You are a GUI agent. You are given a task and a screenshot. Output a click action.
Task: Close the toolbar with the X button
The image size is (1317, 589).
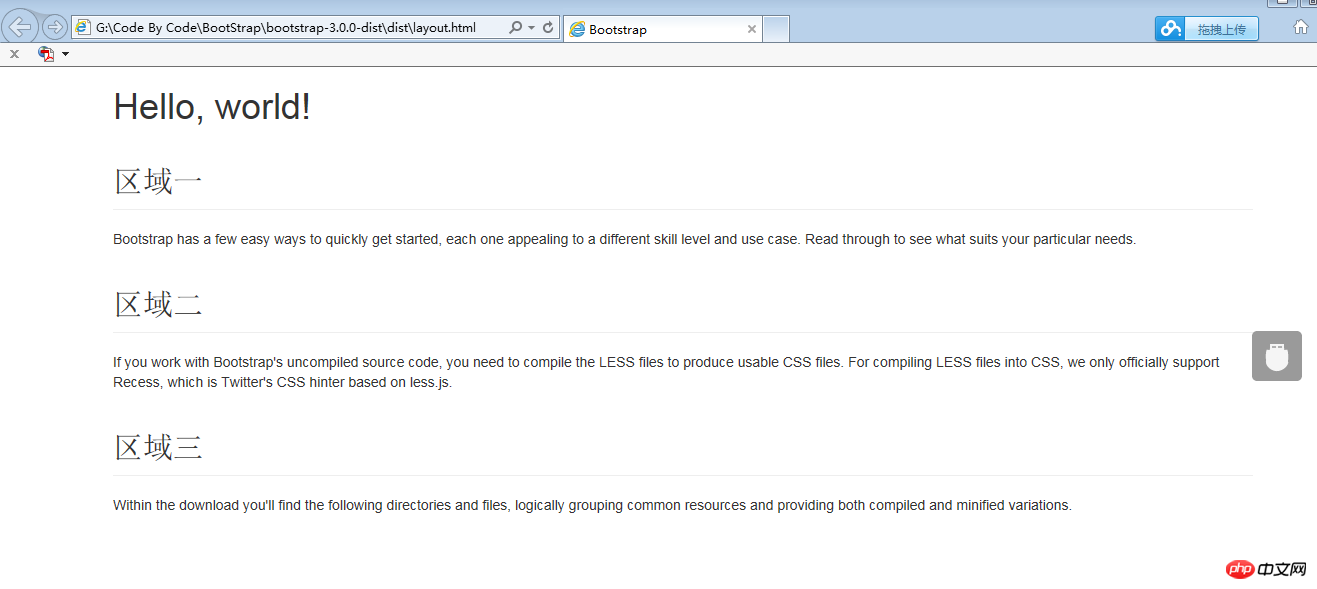click(14, 54)
